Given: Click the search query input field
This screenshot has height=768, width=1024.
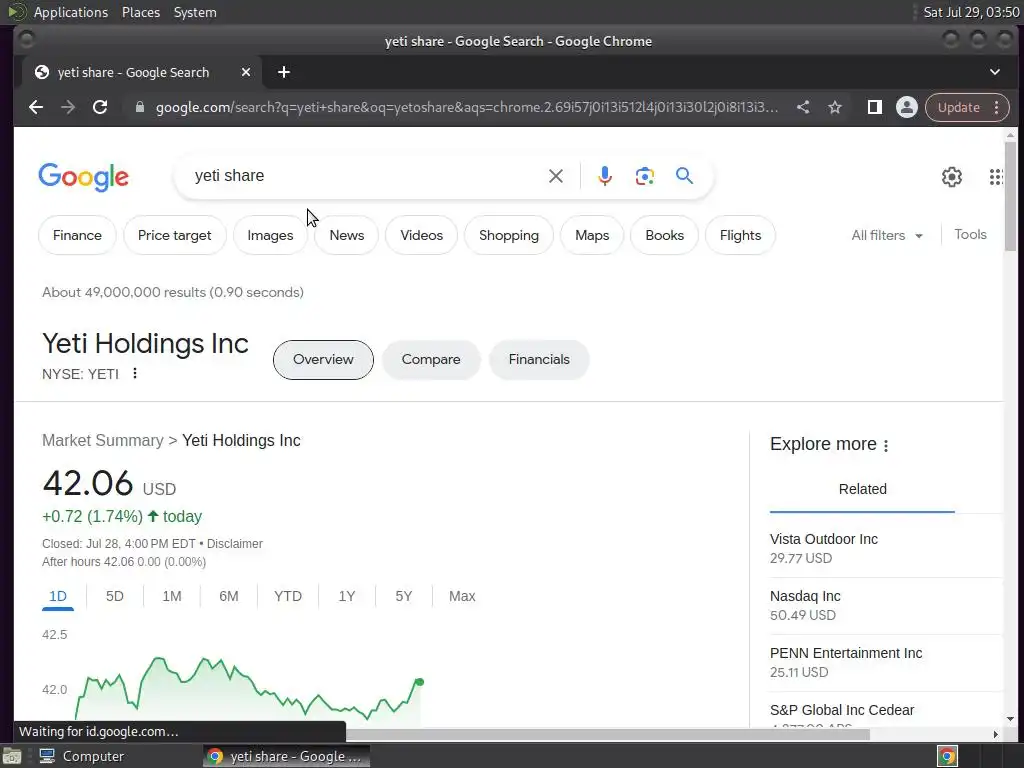Looking at the screenshot, I should coord(366,176).
